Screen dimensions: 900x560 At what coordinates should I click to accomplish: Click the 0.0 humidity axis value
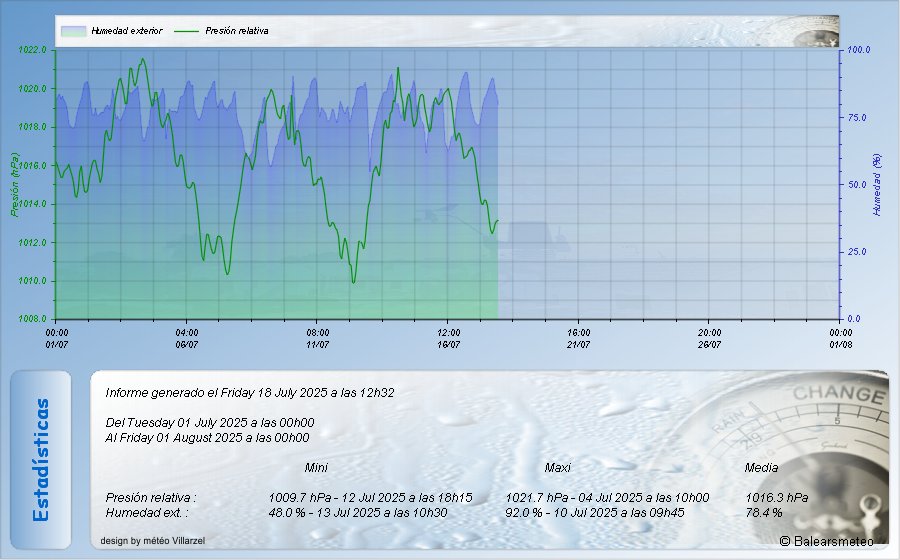coord(854,319)
